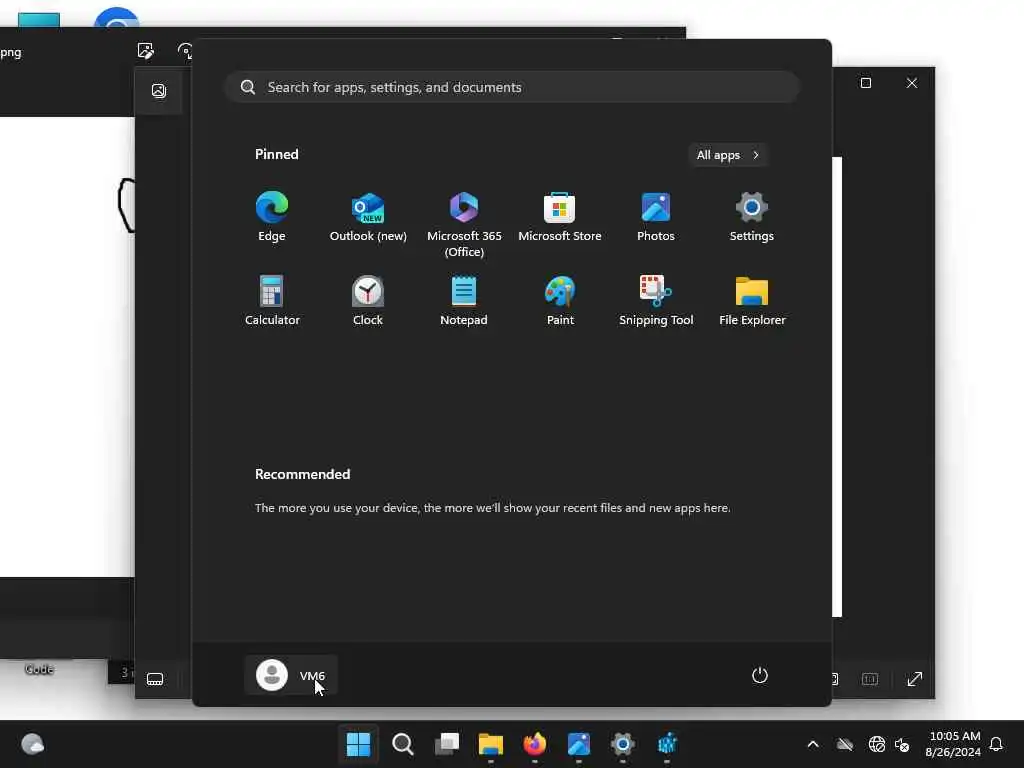Viewport: 1024px width, 768px height.
Task: Open the pinned File Explorer app
Action: click(752, 300)
